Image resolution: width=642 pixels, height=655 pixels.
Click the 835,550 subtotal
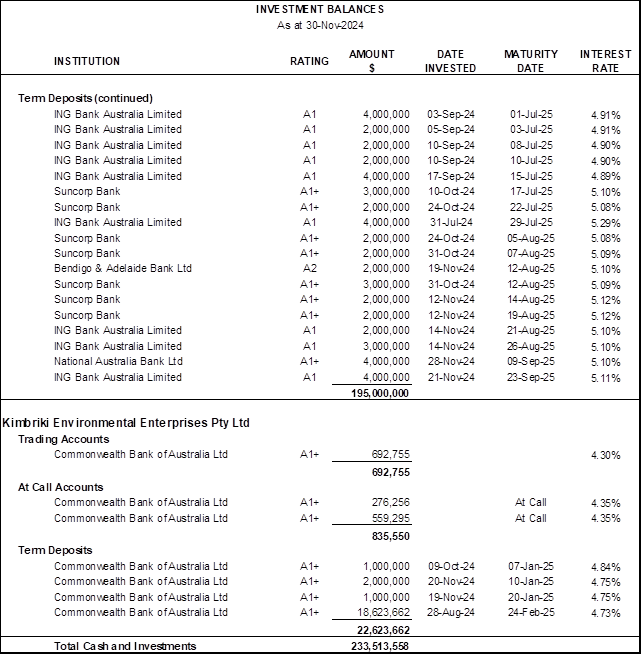coord(391,536)
